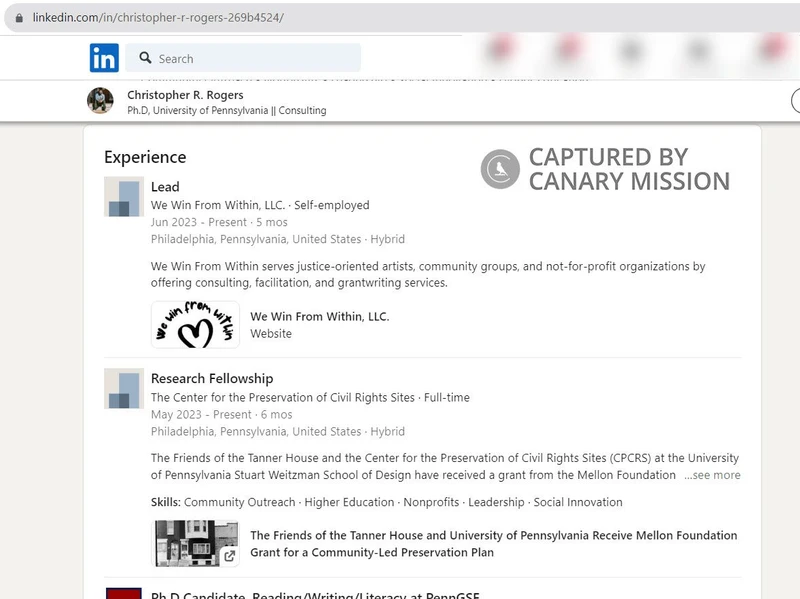Open the Tanner House Mellon Foundation Grant article link
800x599 pixels.
click(494, 543)
